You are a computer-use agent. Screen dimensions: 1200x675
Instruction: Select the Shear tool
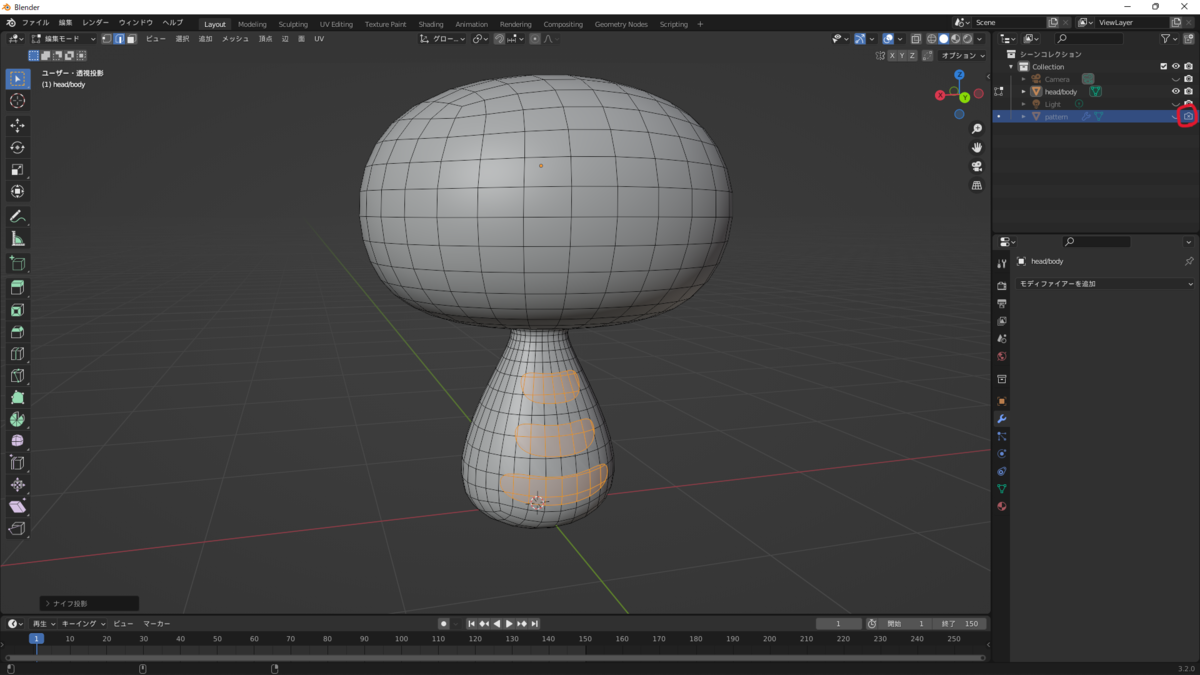(x=17, y=507)
